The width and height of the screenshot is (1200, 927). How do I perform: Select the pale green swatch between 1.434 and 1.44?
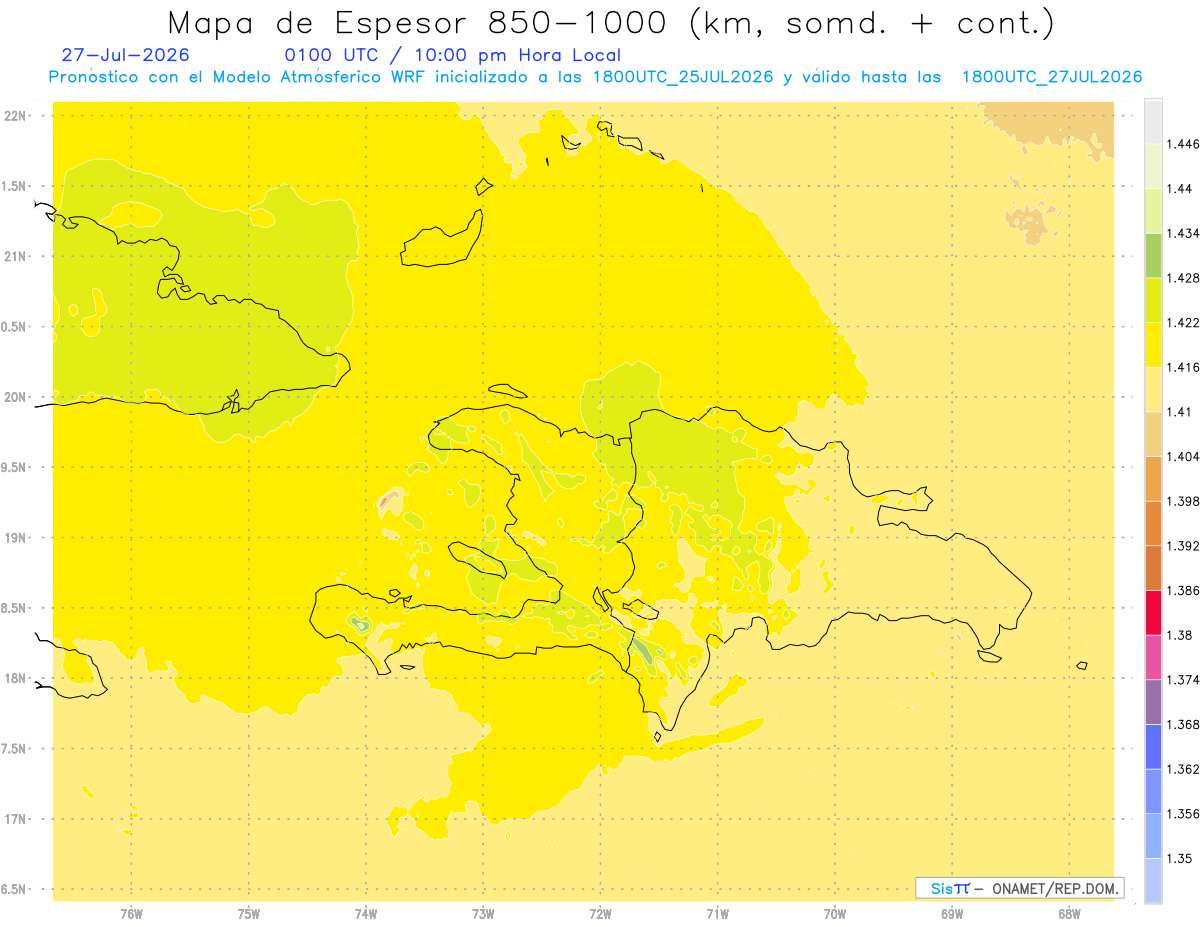click(1153, 211)
